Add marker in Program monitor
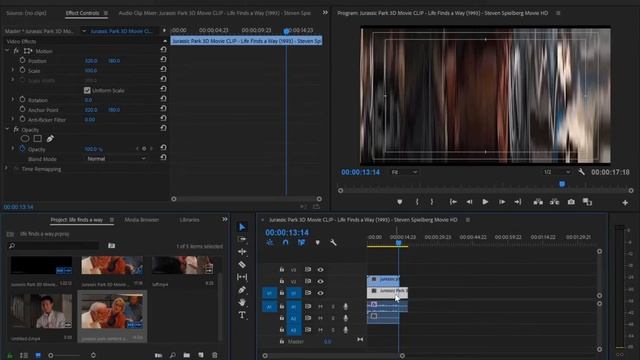This screenshot has width=640, height=360. click(x=400, y=202)
